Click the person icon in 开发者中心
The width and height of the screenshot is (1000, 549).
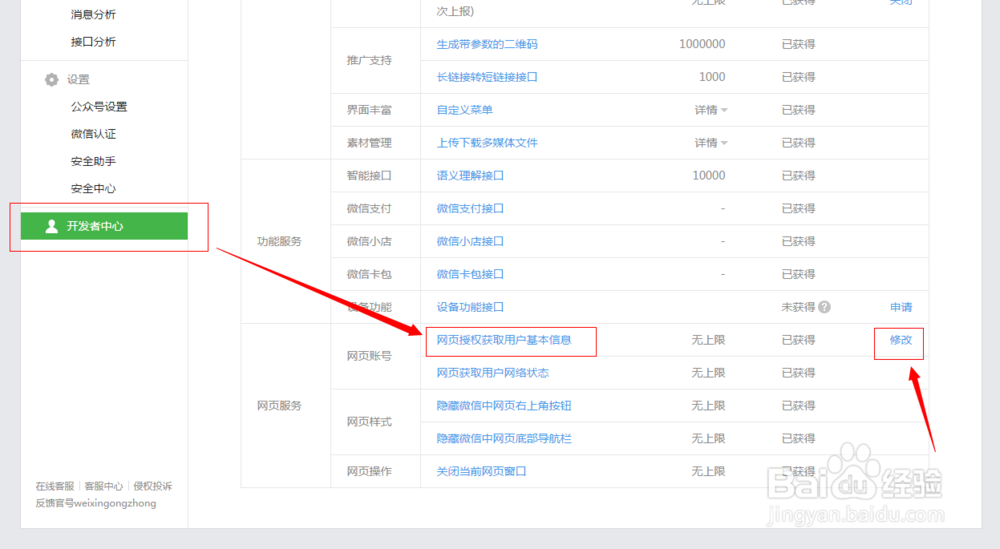click(x=52, y=226)
